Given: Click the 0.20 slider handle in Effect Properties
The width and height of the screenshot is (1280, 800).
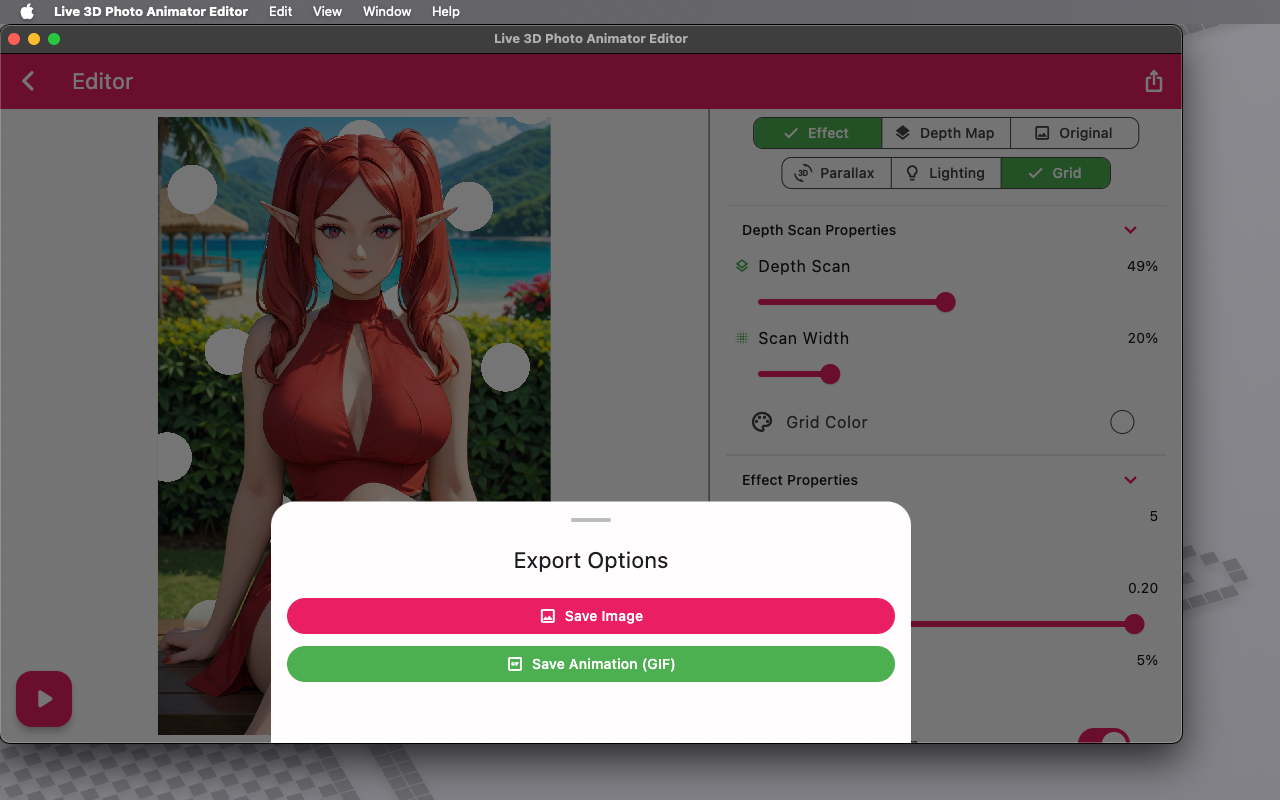Looking at the screenshot, I should coord(1134,624).
